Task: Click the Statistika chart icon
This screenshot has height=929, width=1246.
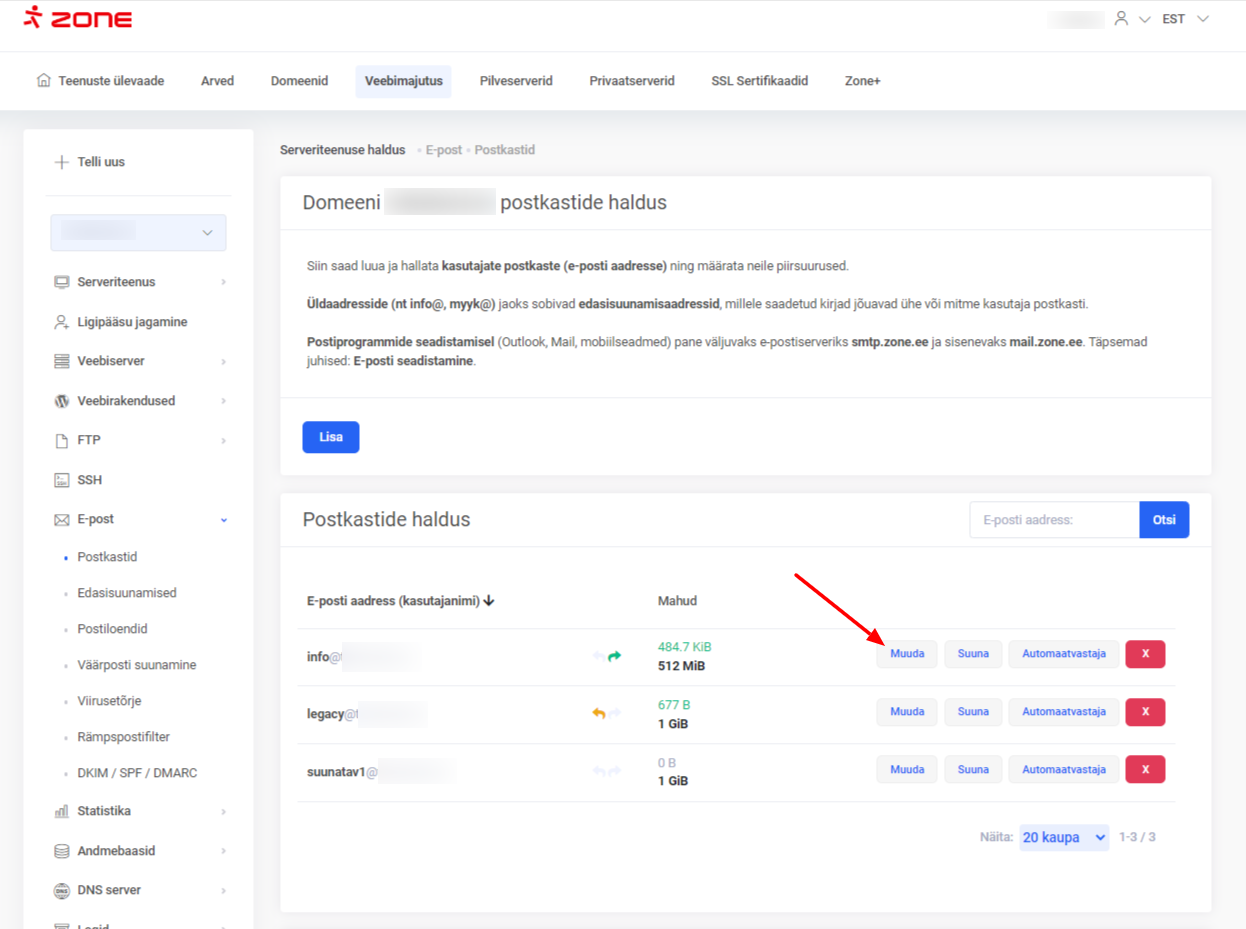Action: pos(62,811)
